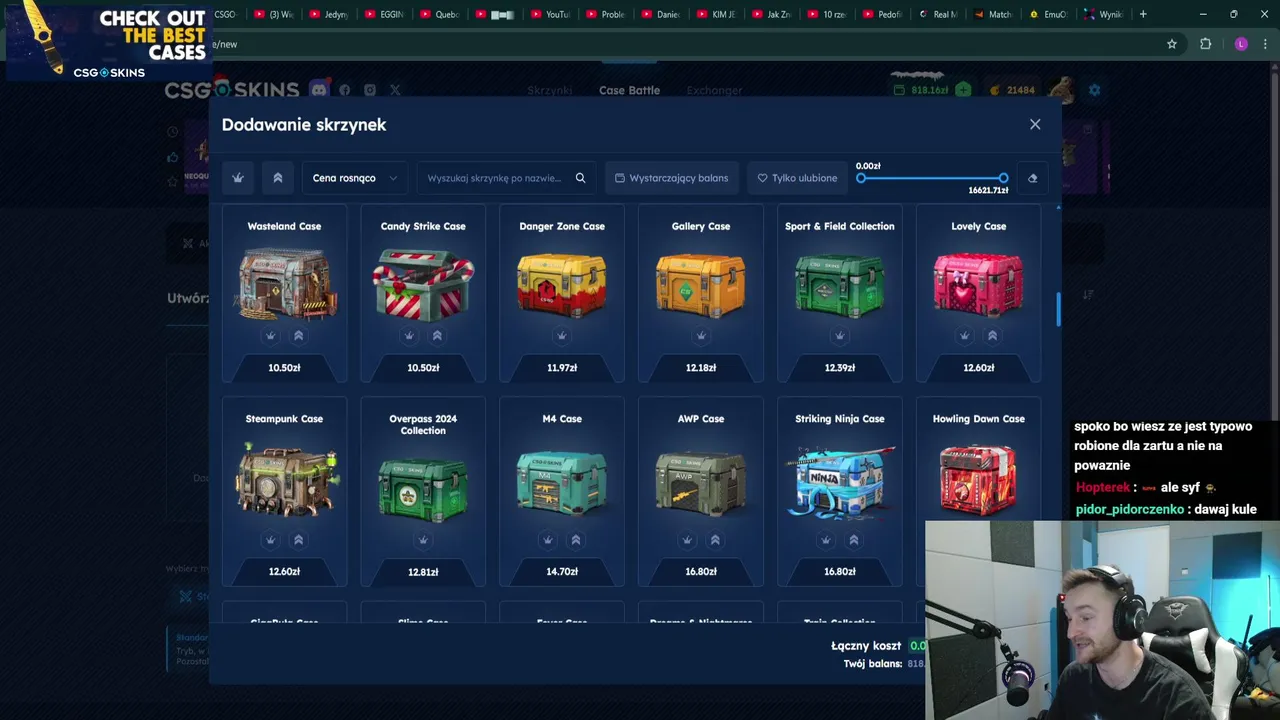
Task: Switch to the Real M browser tab
Action: pos(937,14)
